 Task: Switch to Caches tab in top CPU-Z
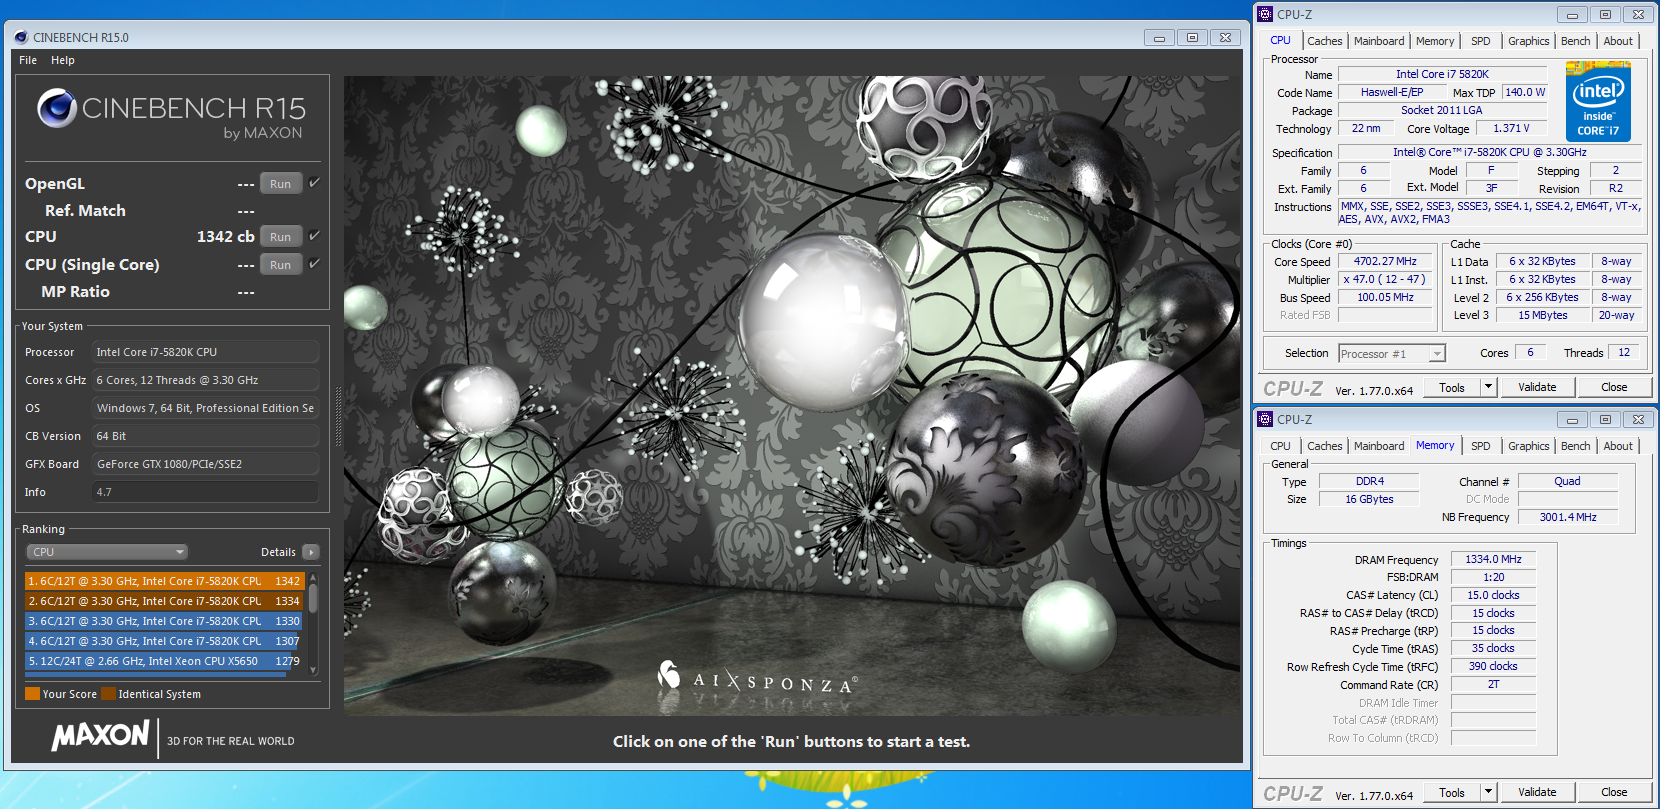(1325, 41)
